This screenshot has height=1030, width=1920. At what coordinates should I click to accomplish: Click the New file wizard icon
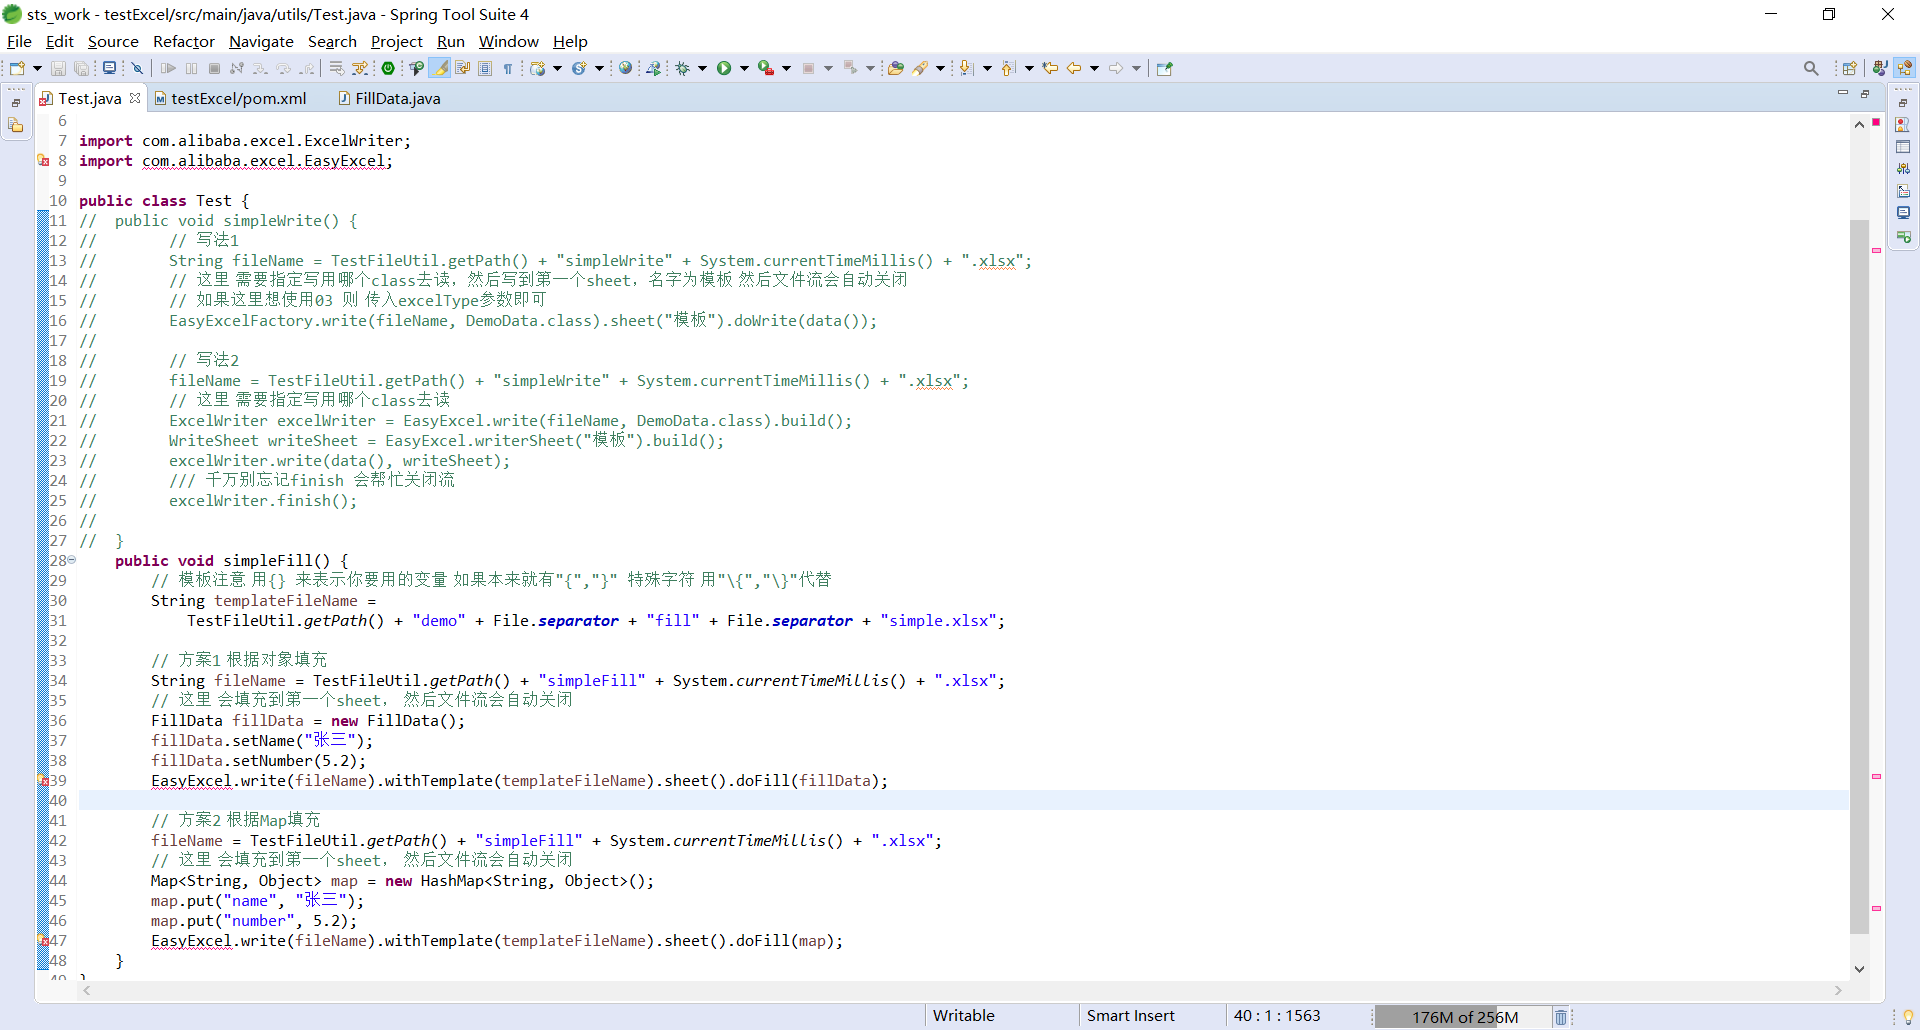point(17,68)
